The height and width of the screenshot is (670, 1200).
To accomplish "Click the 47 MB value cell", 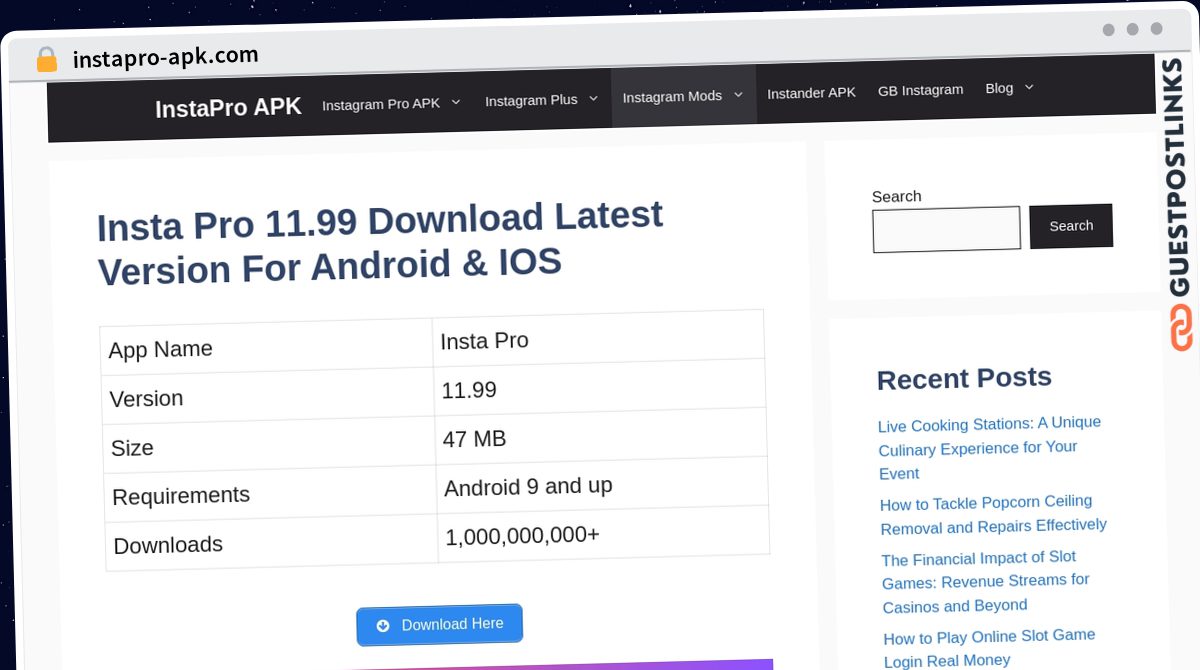I will 601,436.
